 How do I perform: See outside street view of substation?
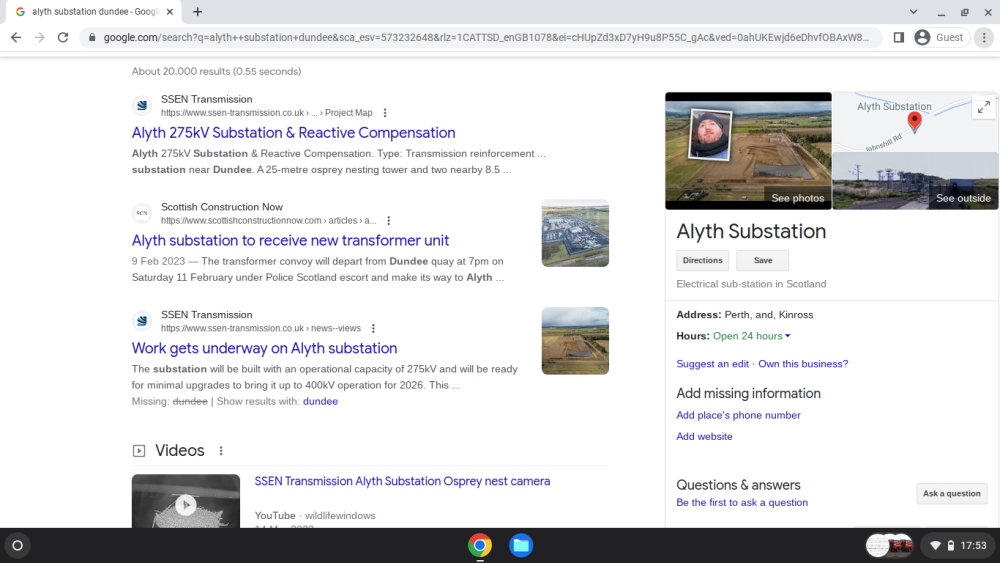(x=915, y=181)
